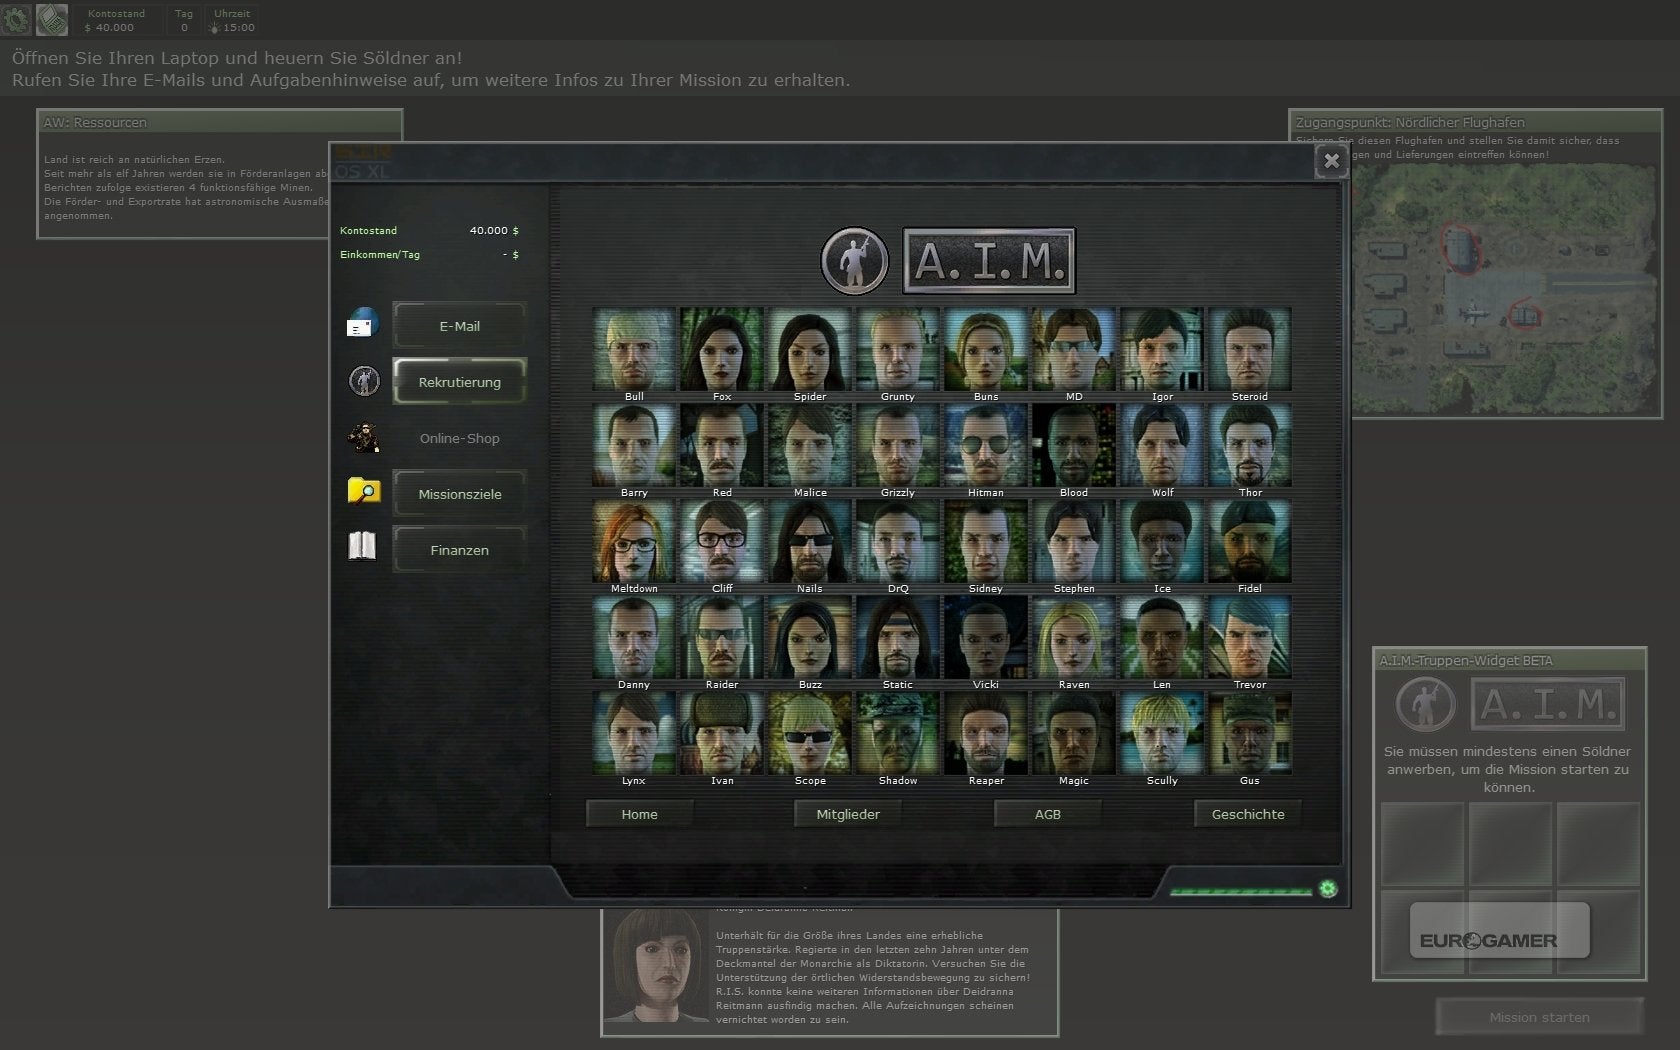Select Static's portrait
This screenshot has height=1050, width=1680.
pos(898,637)
